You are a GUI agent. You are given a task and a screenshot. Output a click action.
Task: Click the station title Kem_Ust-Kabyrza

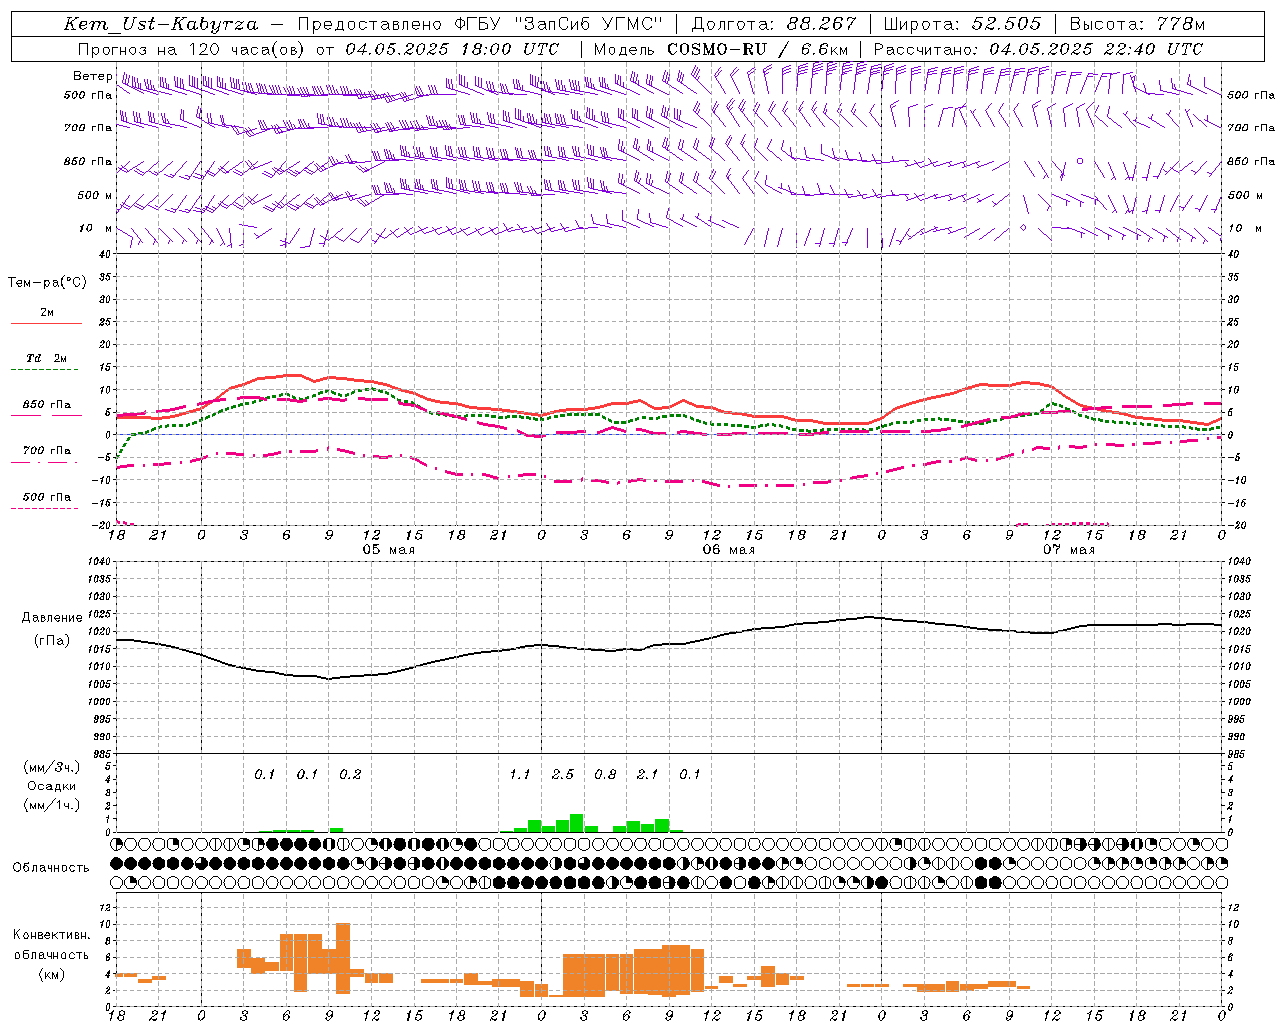[161, 24]
